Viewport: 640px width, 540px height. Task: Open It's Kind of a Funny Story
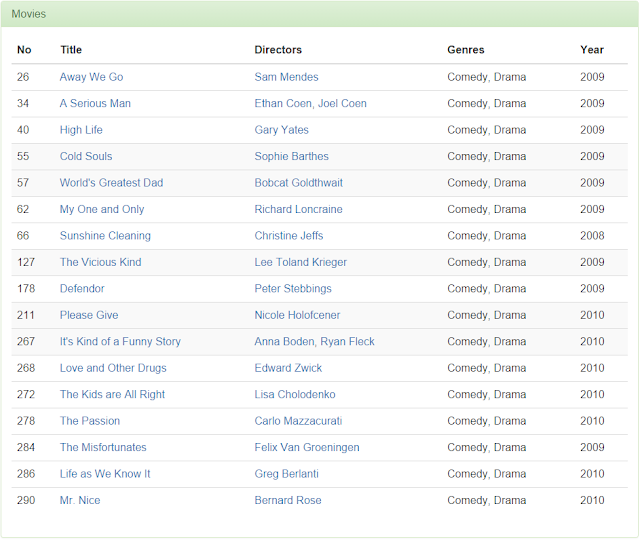tap(120, 342)
